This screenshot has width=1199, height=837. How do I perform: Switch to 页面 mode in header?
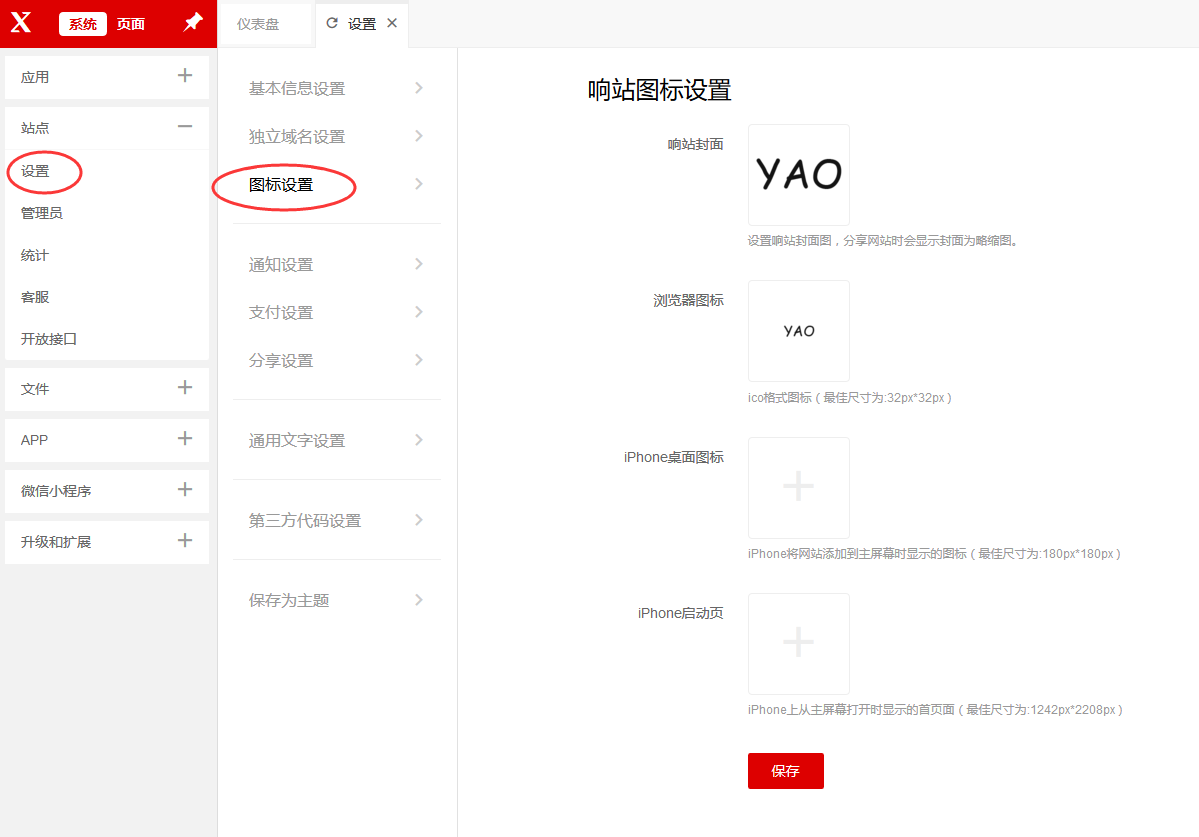[131, 24]
